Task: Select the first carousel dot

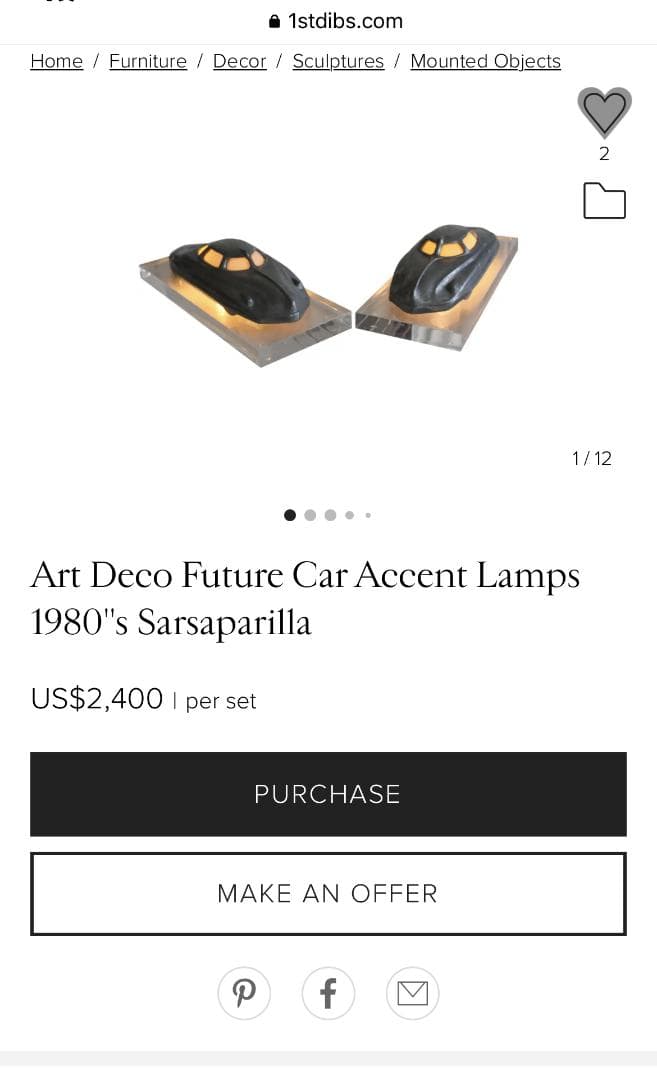Action: pyautogui.click(x=290, y=515)
